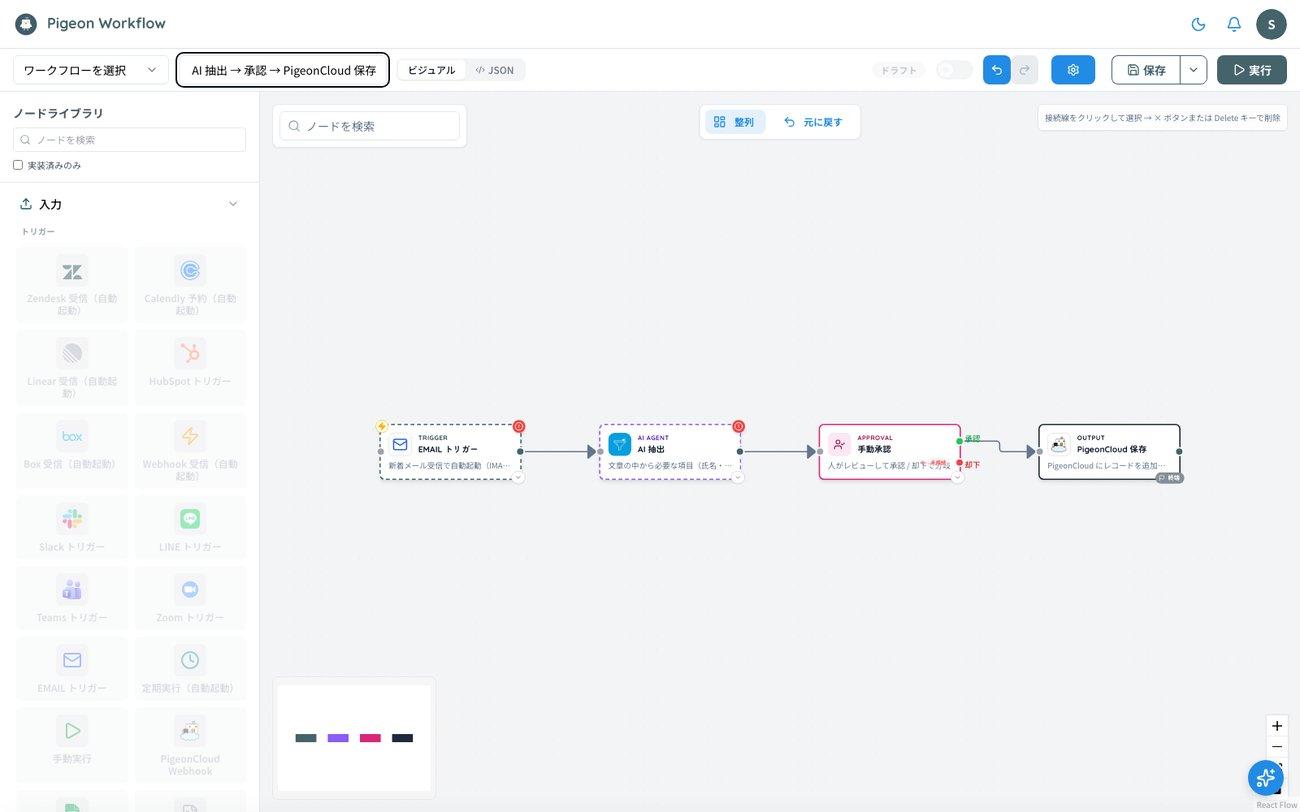Edit the workflow name field

[x=283, y=70]
